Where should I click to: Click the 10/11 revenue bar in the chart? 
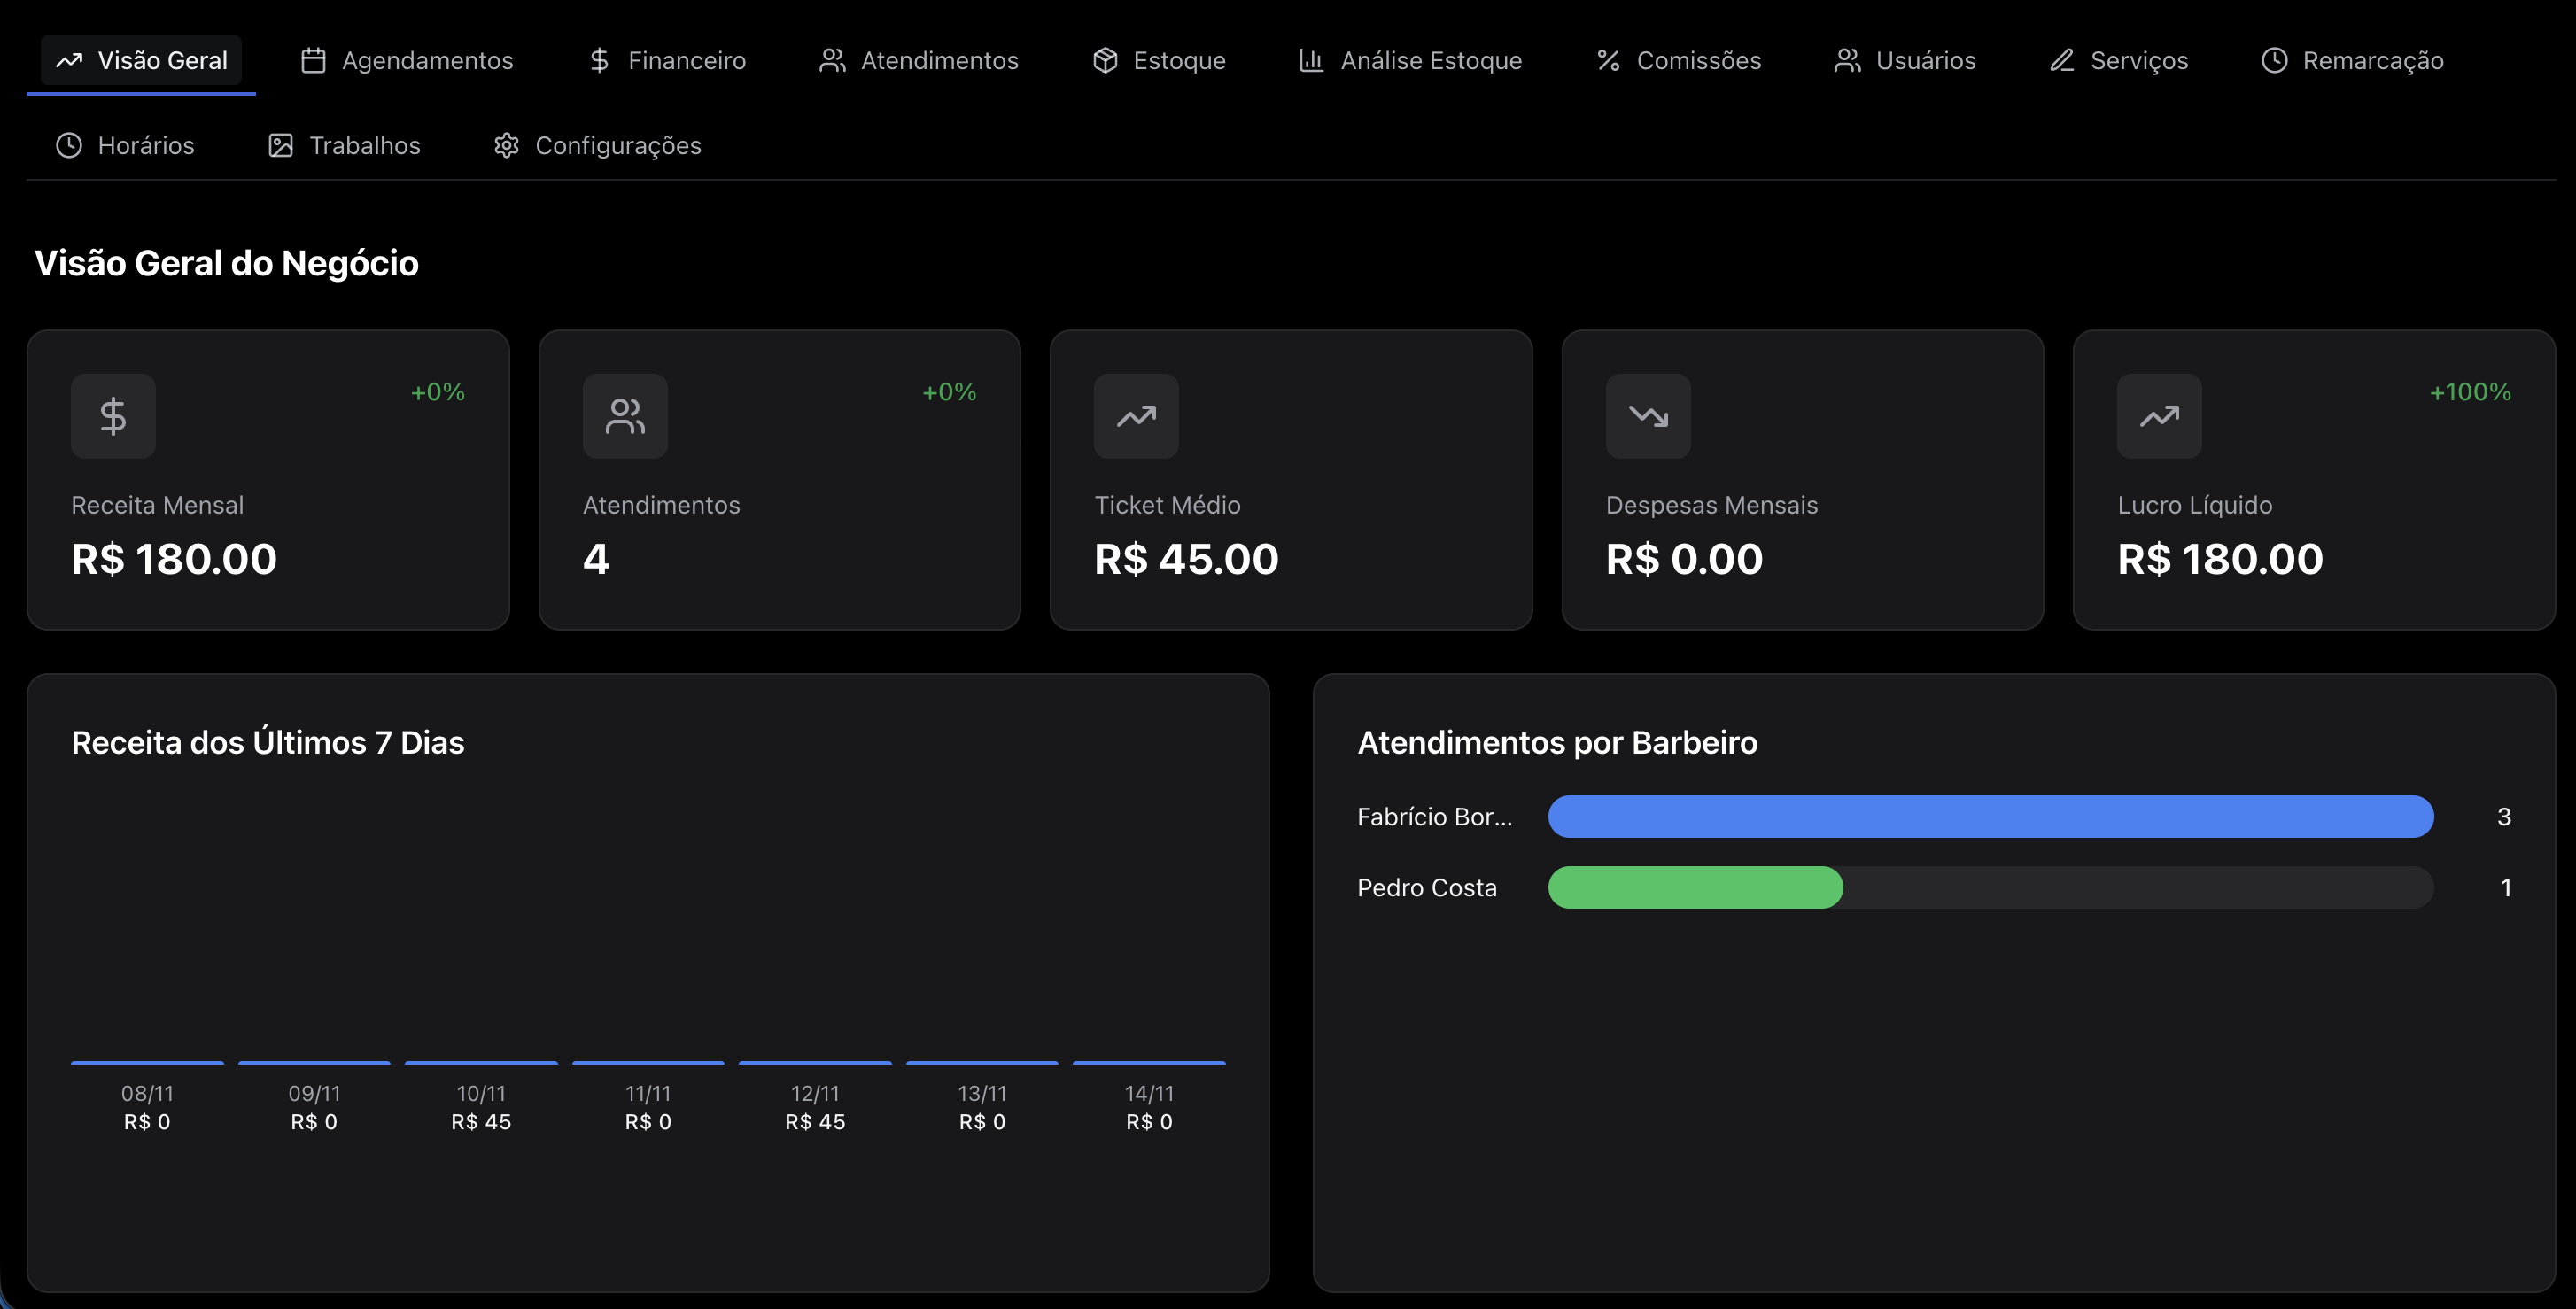[481, 1062]
